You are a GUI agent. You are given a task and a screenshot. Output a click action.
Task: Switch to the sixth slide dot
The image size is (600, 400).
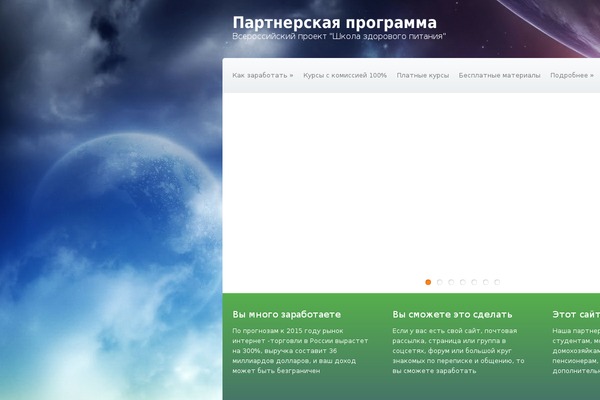[x=486, y=282]
